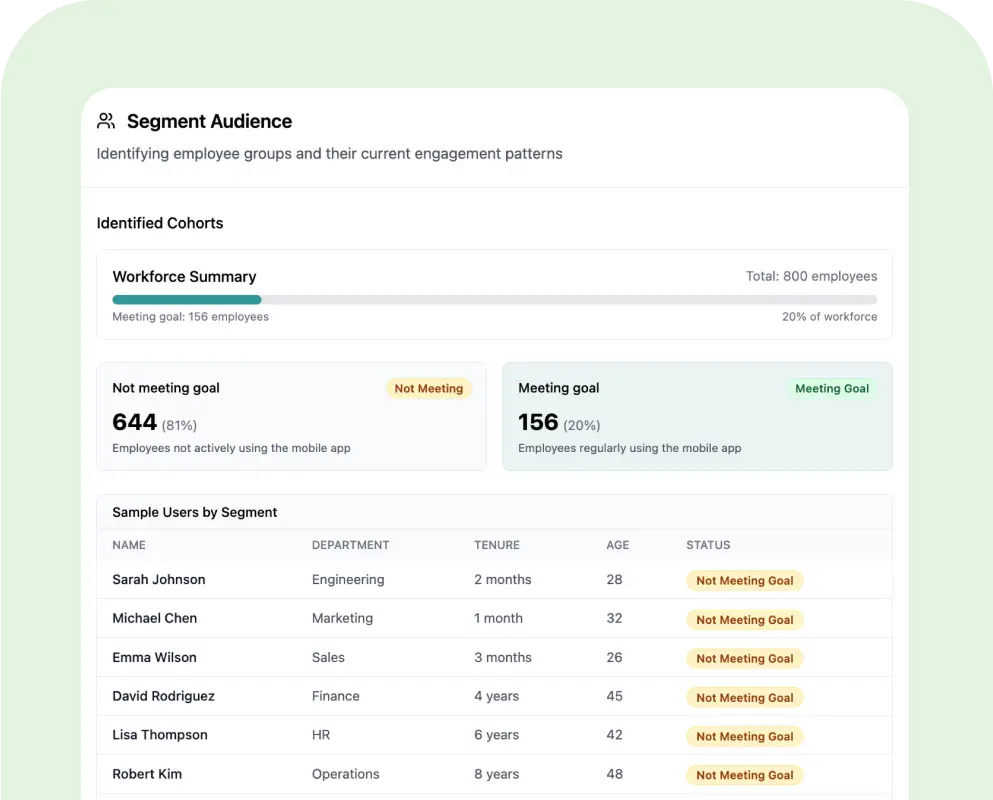
Task: Click the 644 employee count
Action: (134, 422)
